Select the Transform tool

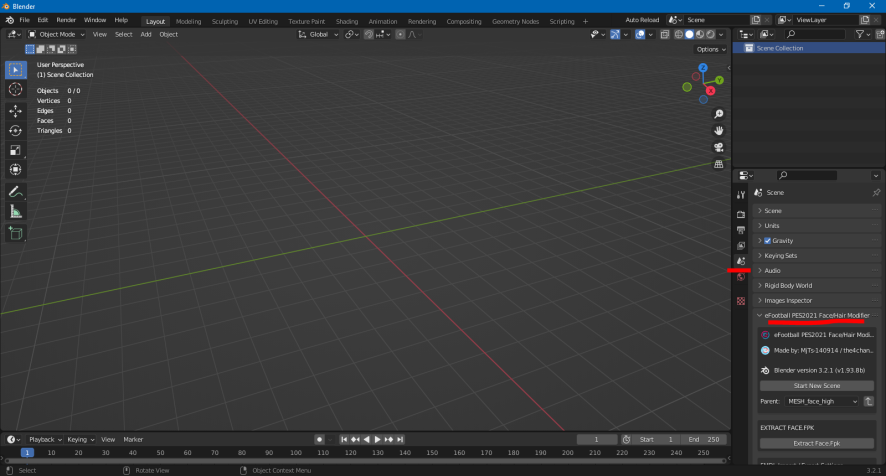coord(16,170)
